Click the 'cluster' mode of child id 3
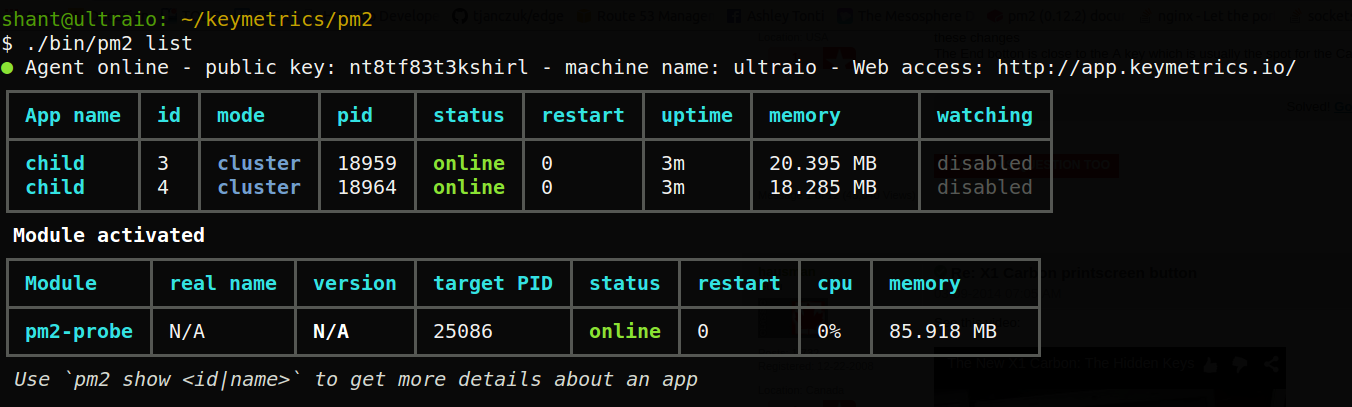The image size is (1352, 407). (258, 163)
